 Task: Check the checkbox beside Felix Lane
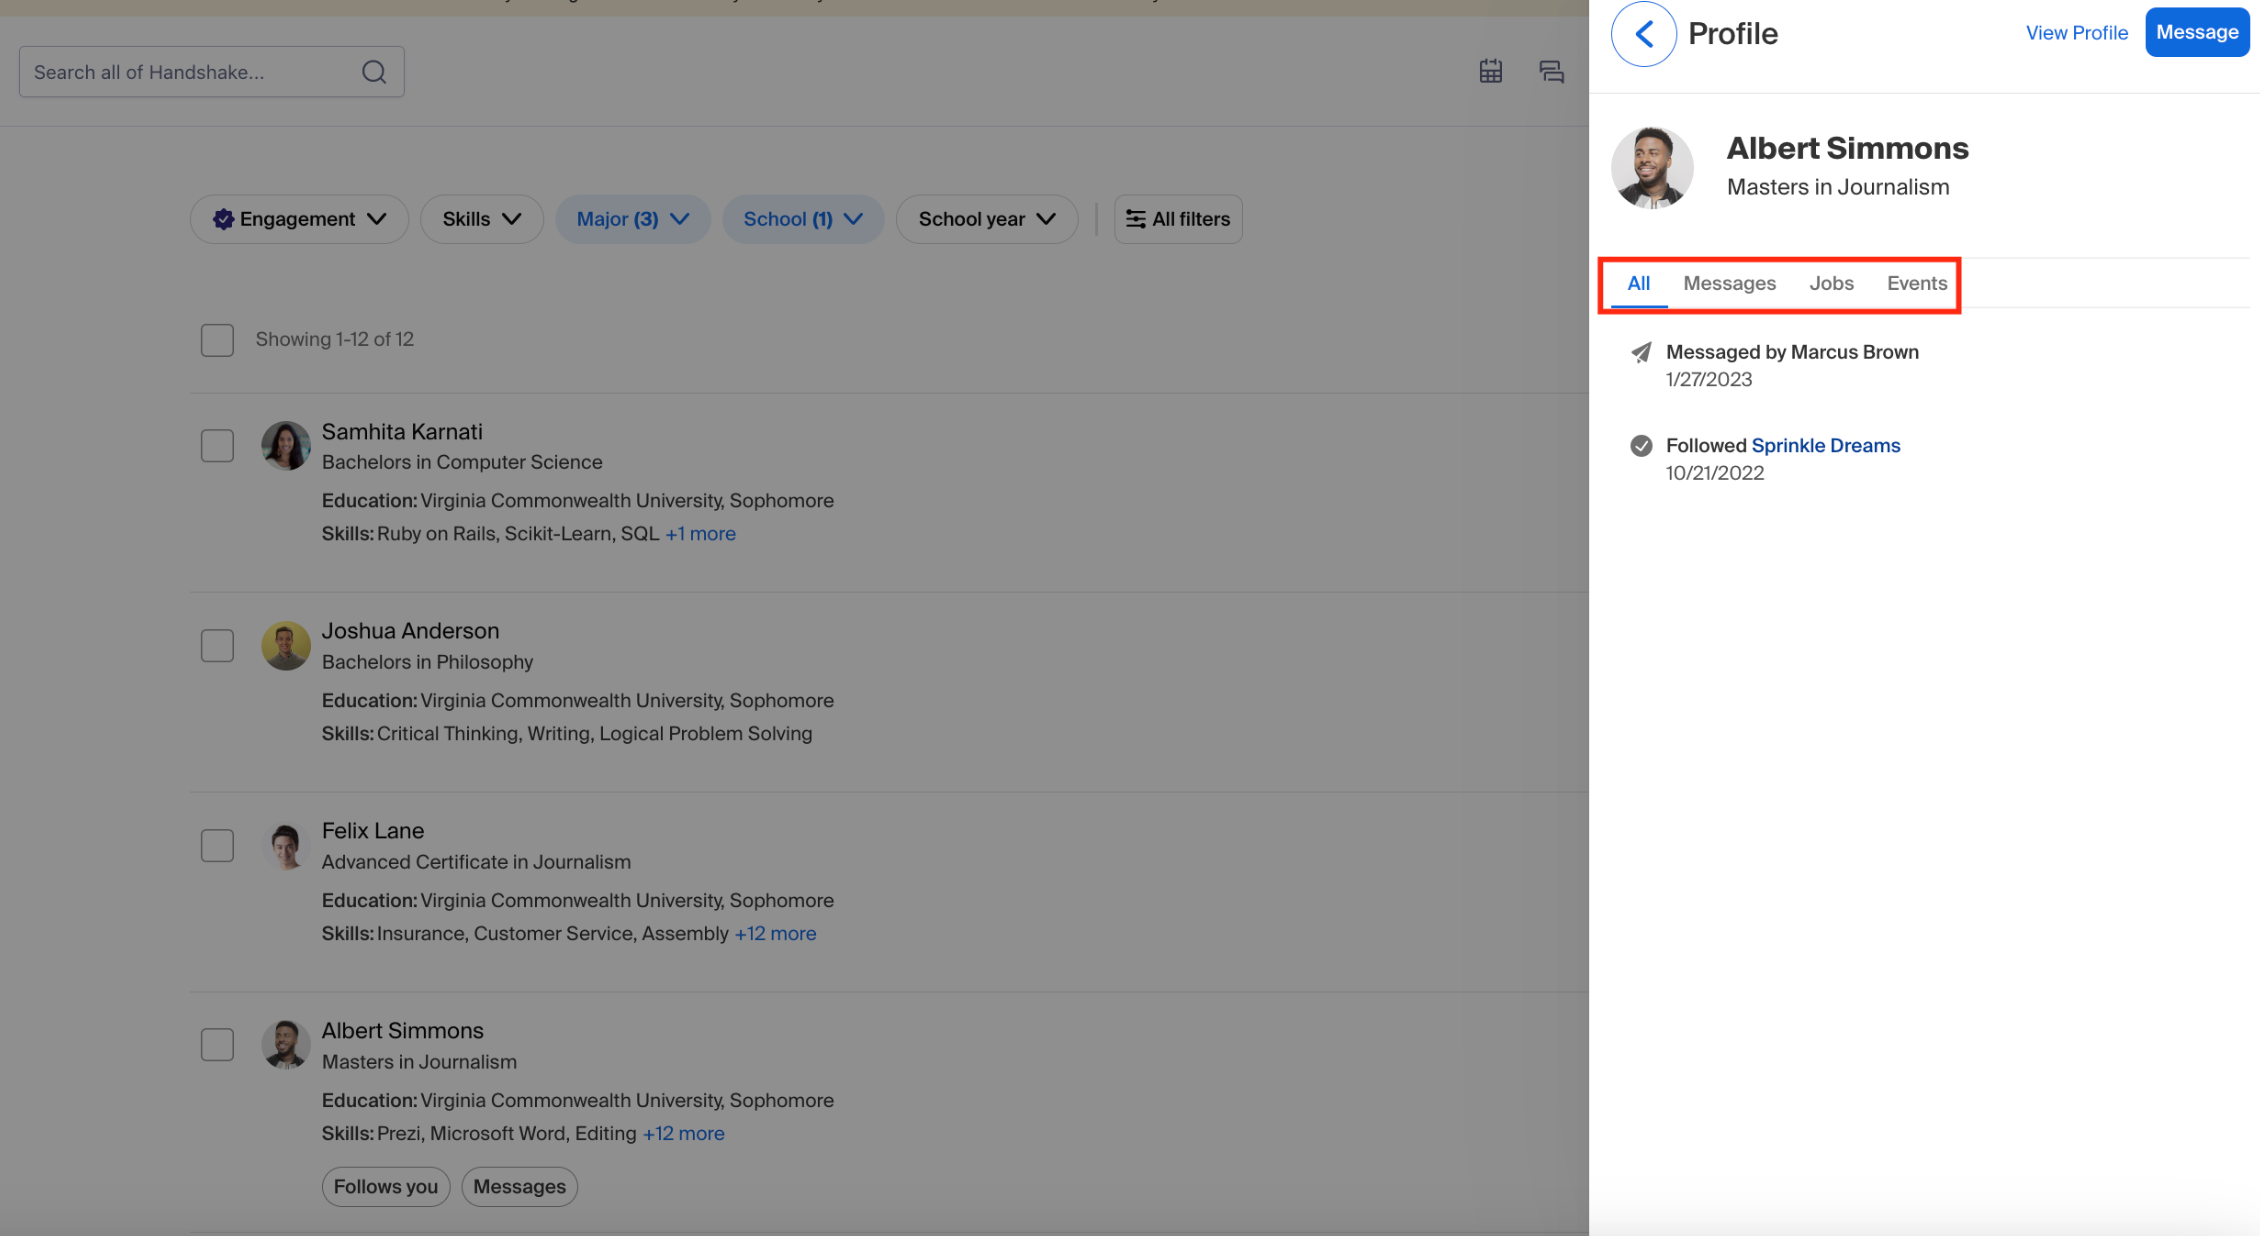[x=217, y=845]
